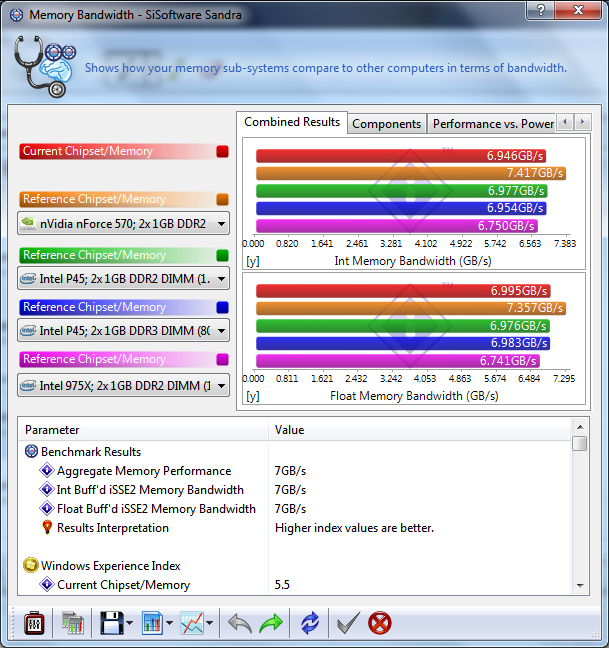Click the Float Memory Bandwidth [y] axis toggle
Viewport: 609px width, 648px height.
252,396
